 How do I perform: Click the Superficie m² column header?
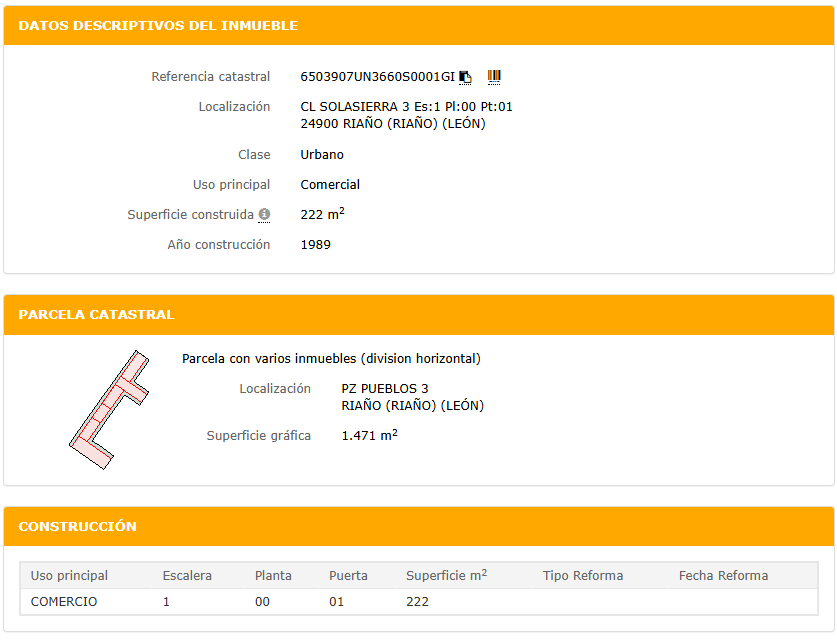point(446,575)
